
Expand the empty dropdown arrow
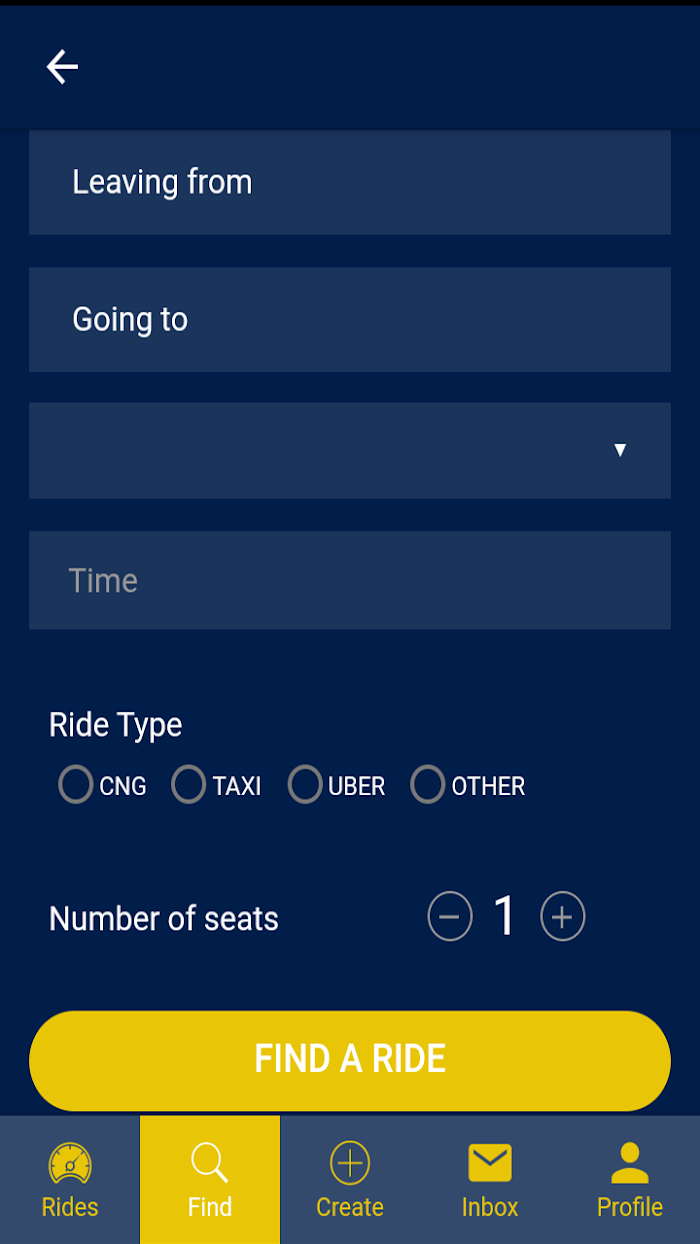coord(620,450)
